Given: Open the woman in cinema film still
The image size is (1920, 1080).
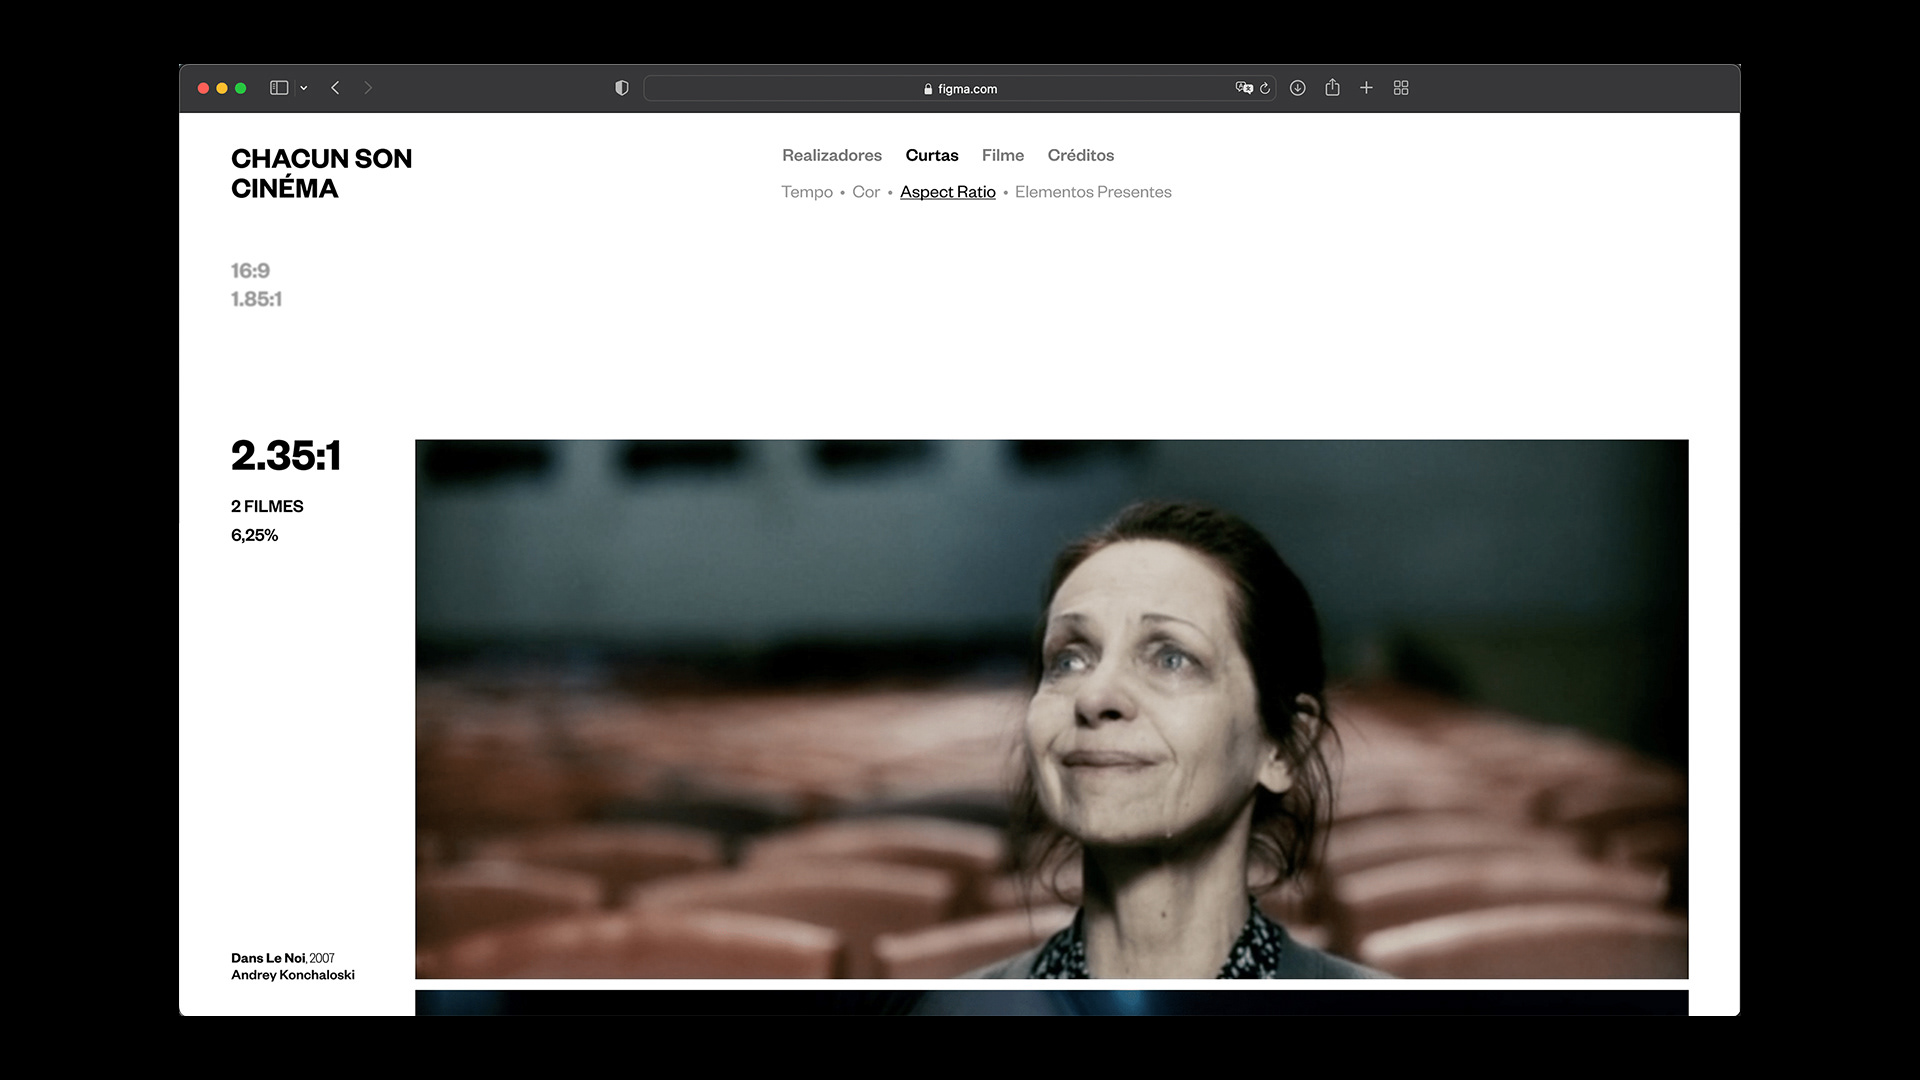Looking at the screenshot, I should tap(1051, 709).
